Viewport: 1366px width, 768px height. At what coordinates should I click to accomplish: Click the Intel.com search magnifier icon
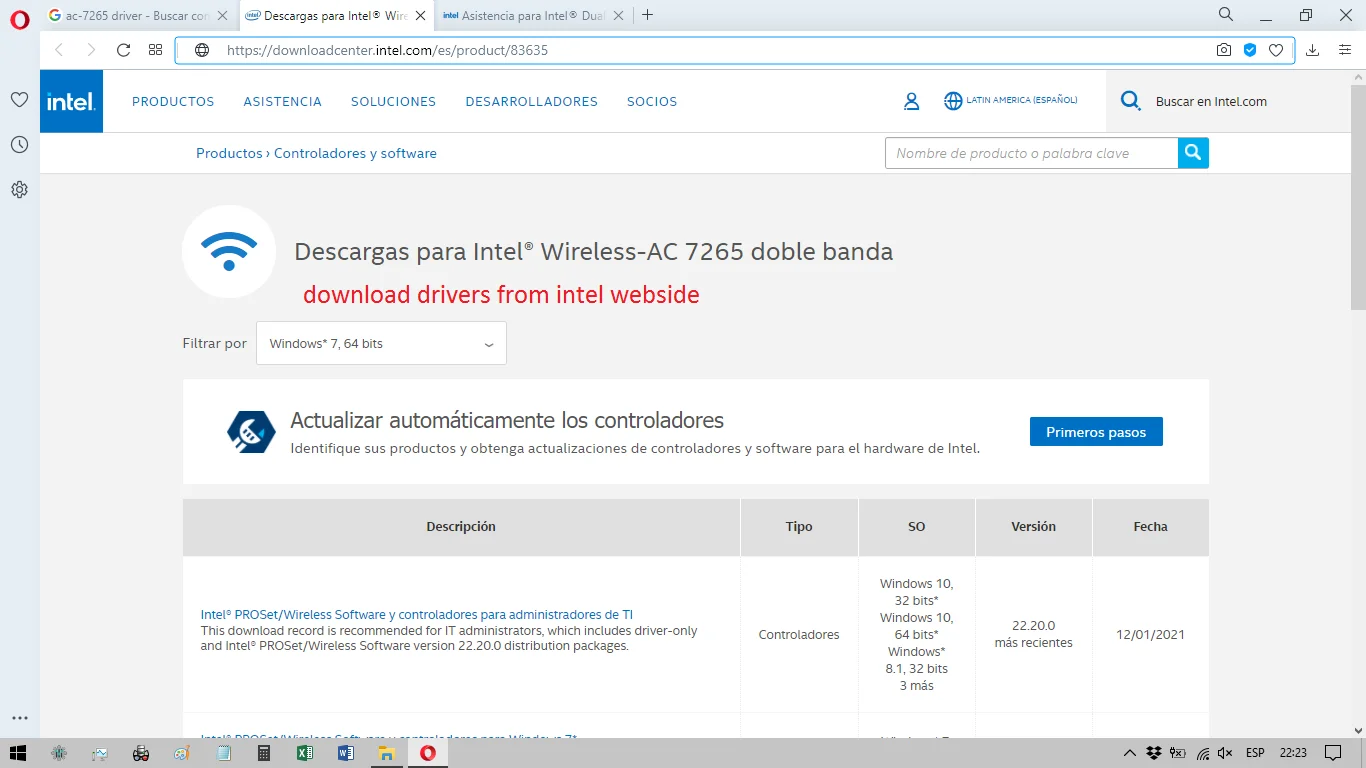(x=1131, y=101)
